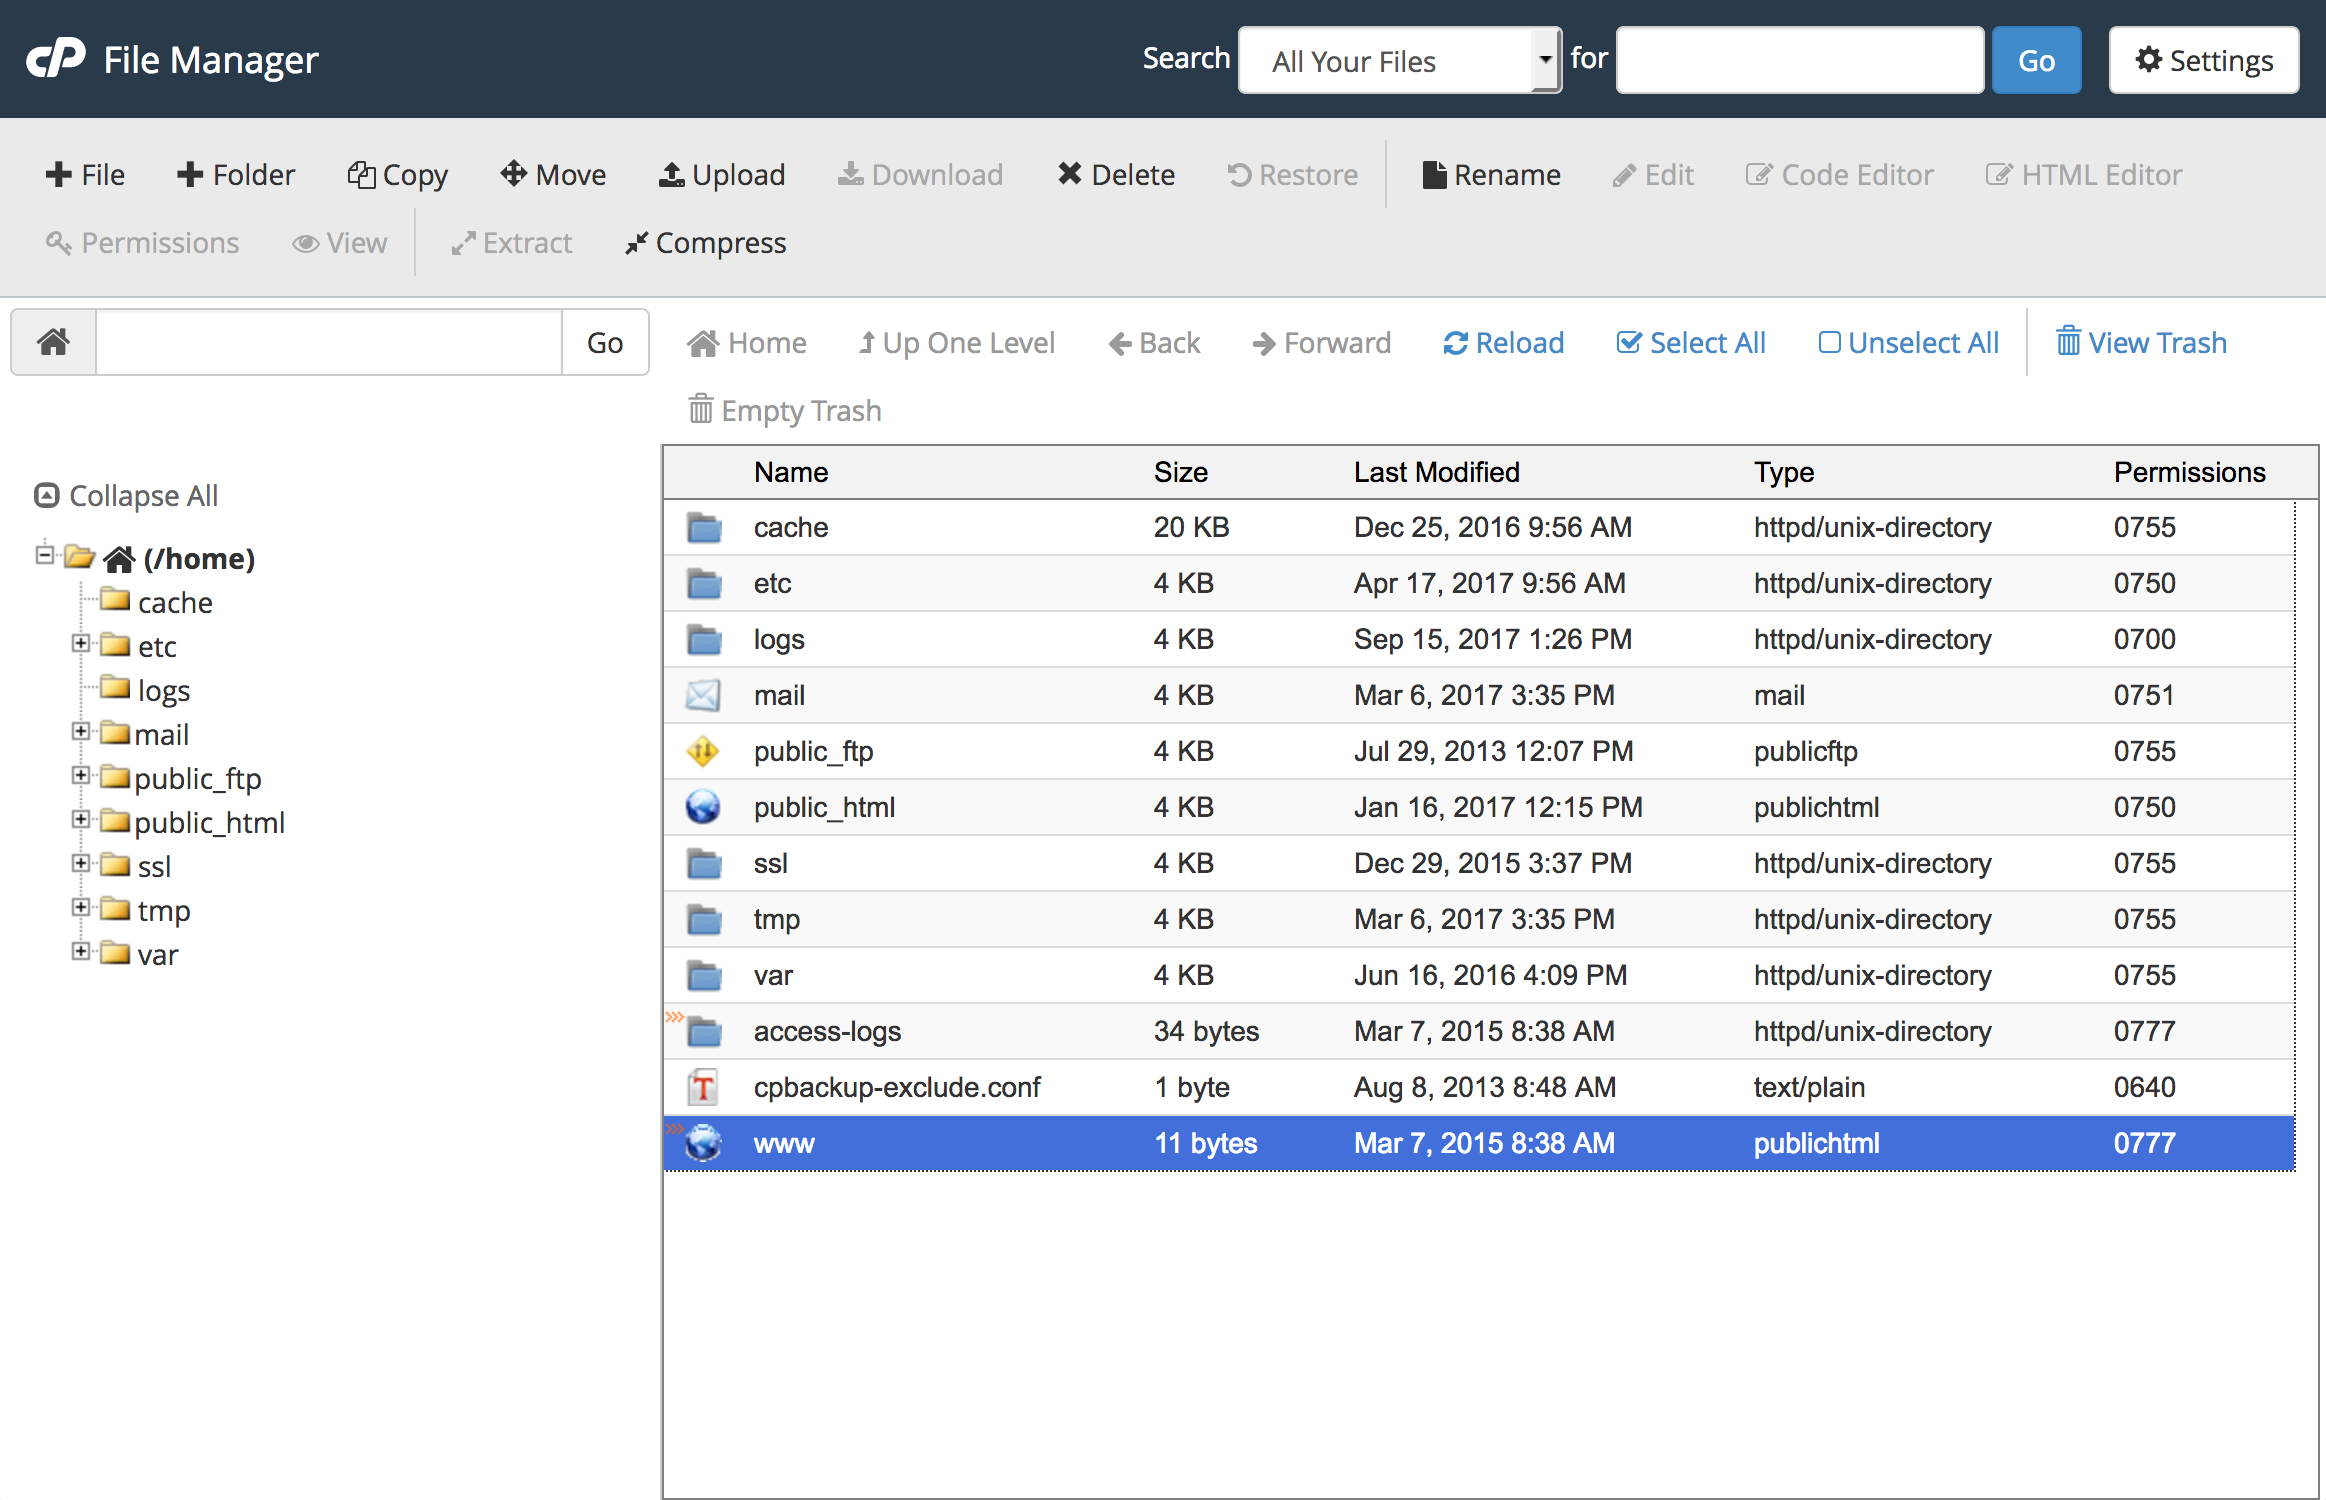Open File Manager Settings
Screen dimensions: 2326x1500
[x=2203, y=59]
